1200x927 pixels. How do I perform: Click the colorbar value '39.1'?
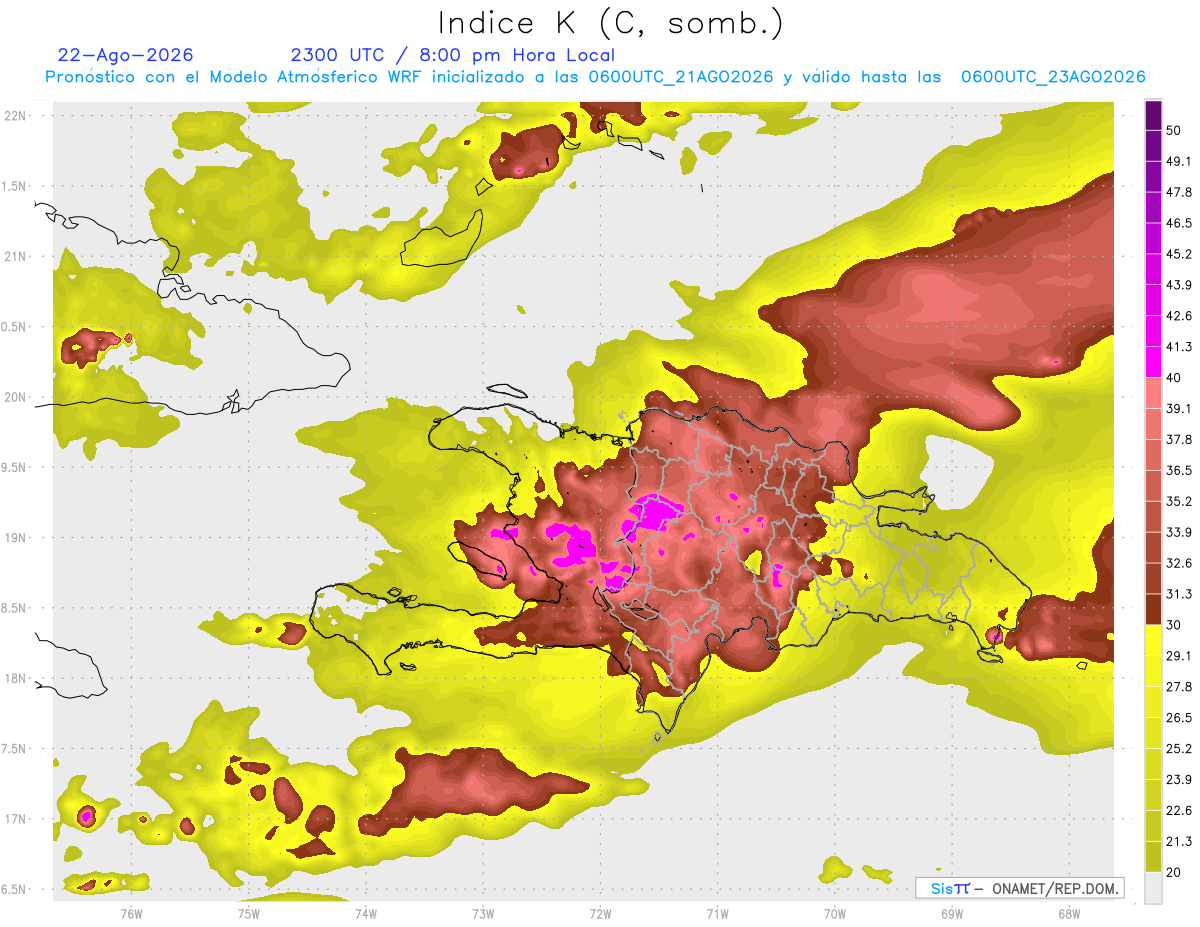(1178, 408)
